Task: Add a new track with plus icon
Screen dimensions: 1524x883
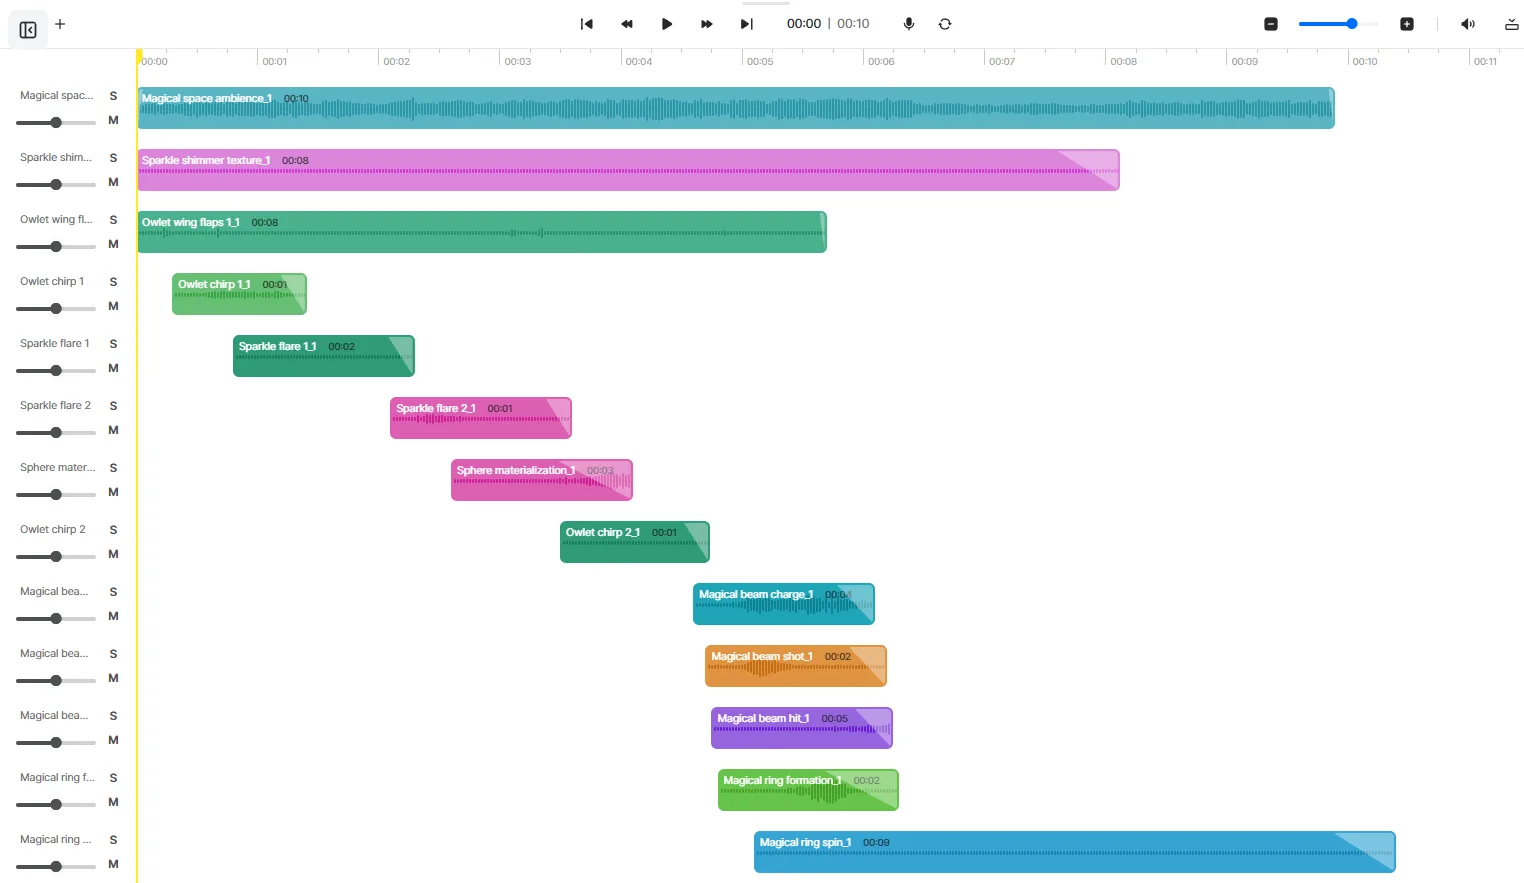Action: point(60,24)
